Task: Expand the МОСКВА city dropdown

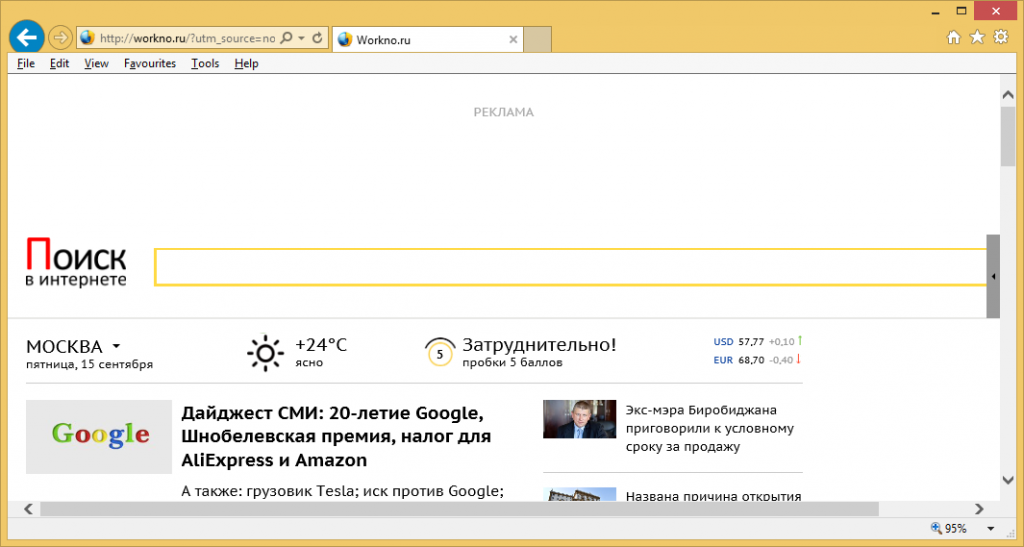Action: (x=116, y=346)
